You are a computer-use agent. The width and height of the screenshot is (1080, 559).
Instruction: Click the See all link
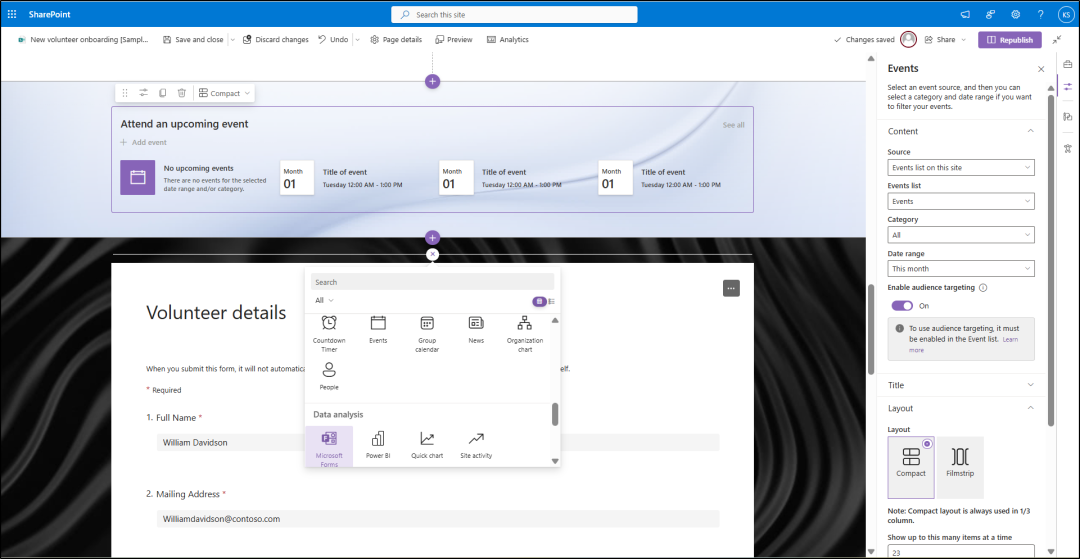[734, 125]
